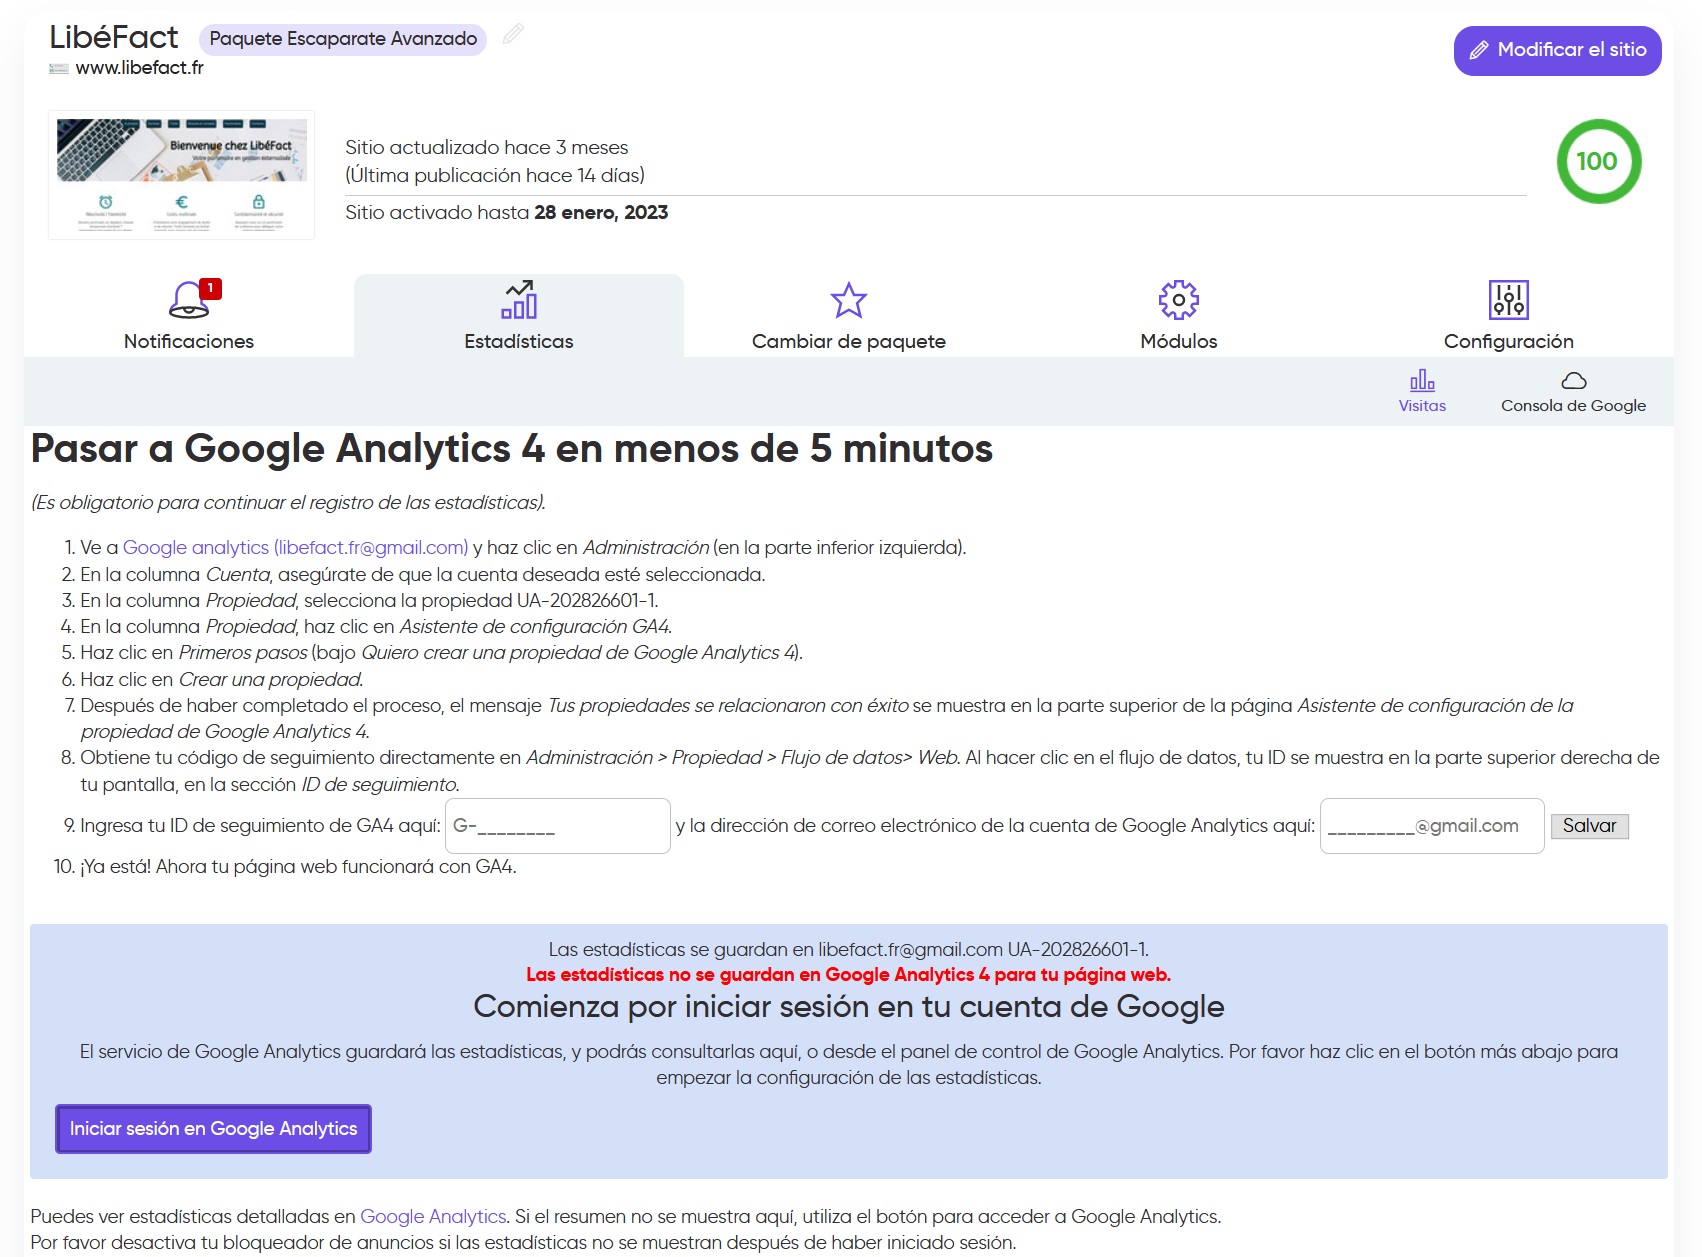
Task: Click the www.libefact.fr site address
Action: point(139,67)
